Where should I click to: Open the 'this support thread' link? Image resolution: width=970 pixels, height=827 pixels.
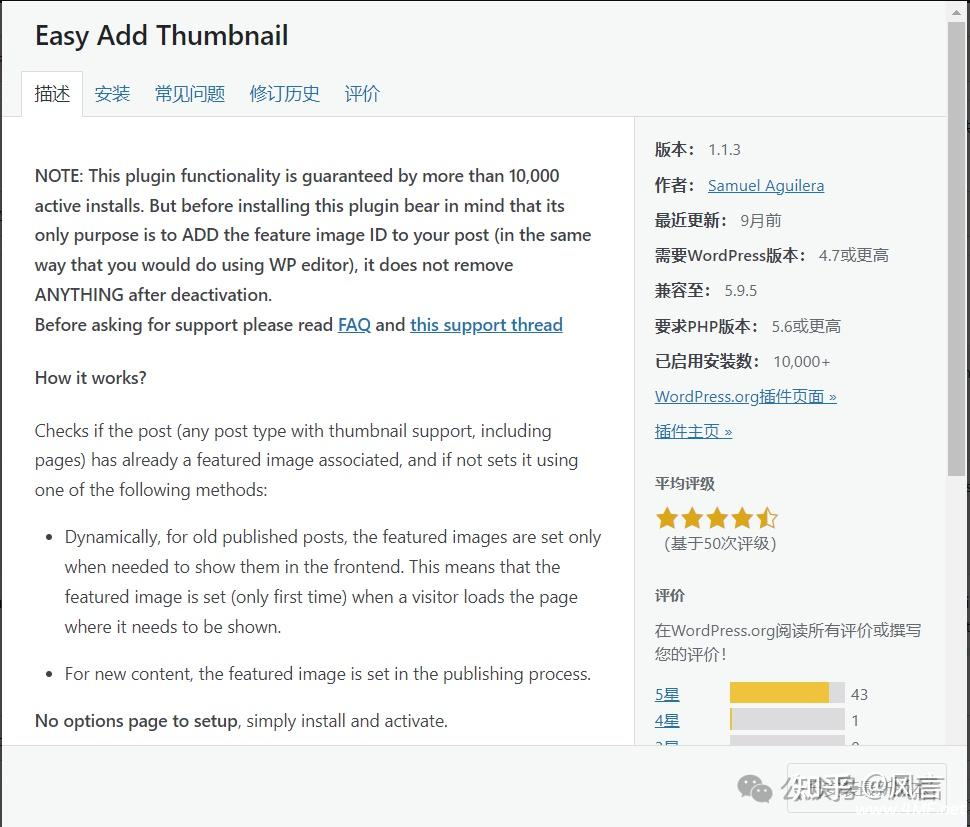click(x=486, y=325)
